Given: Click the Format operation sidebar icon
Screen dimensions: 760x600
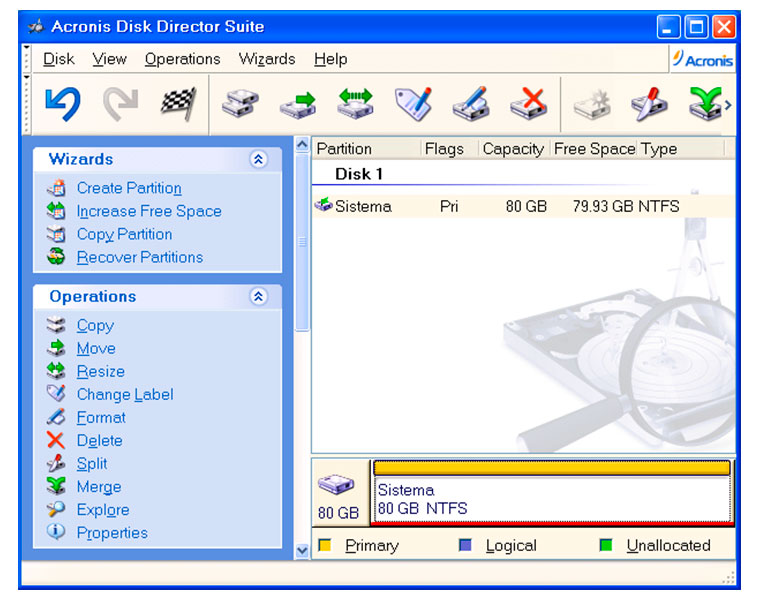Looking at the screenshot, I should point(56,417).
